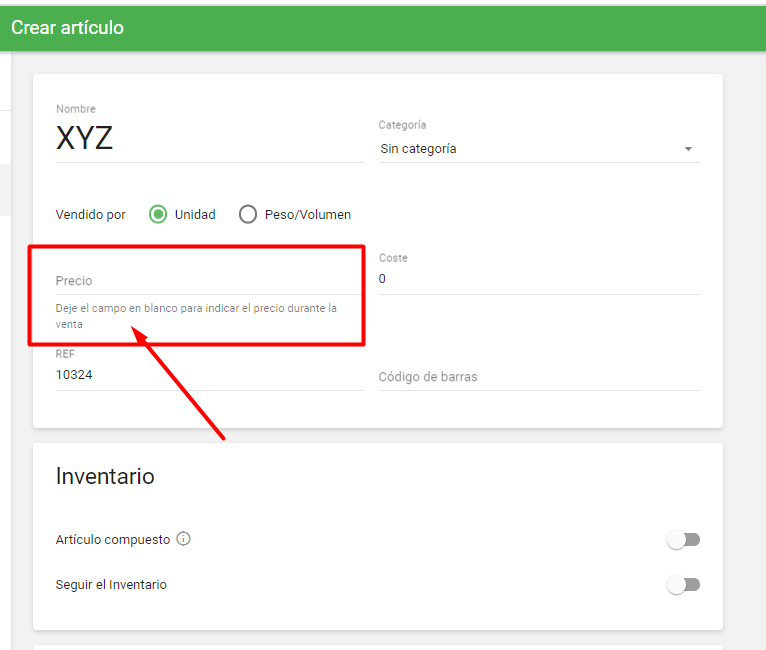Click the Coste field showing 0
Image resolution: width=766 pixels, height=650 pixels.
coord(538,279)
